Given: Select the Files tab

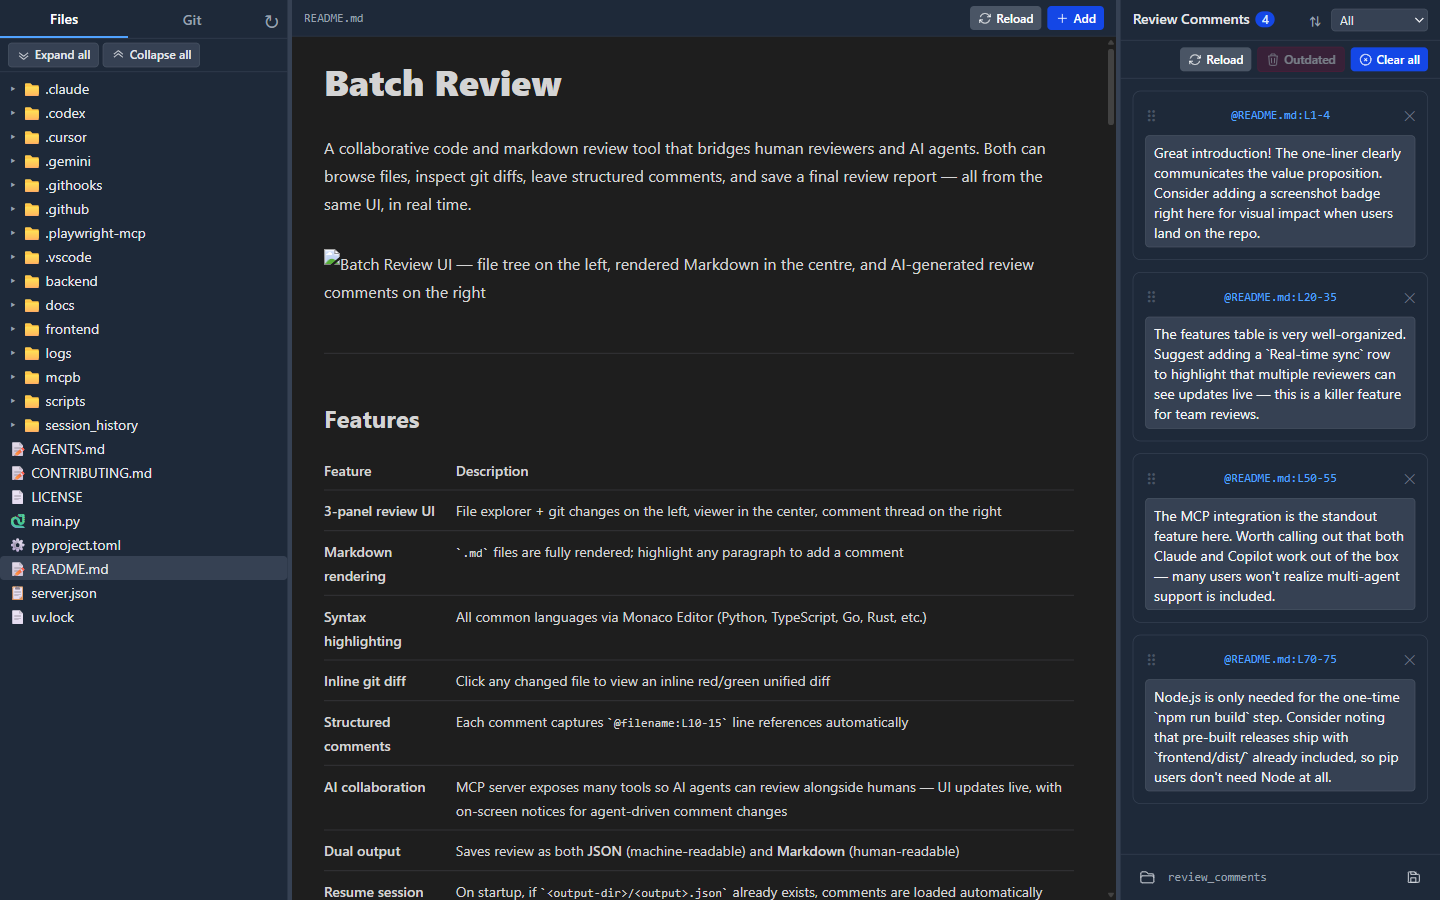Looking at the screenshot, I should tap(63, 19).
